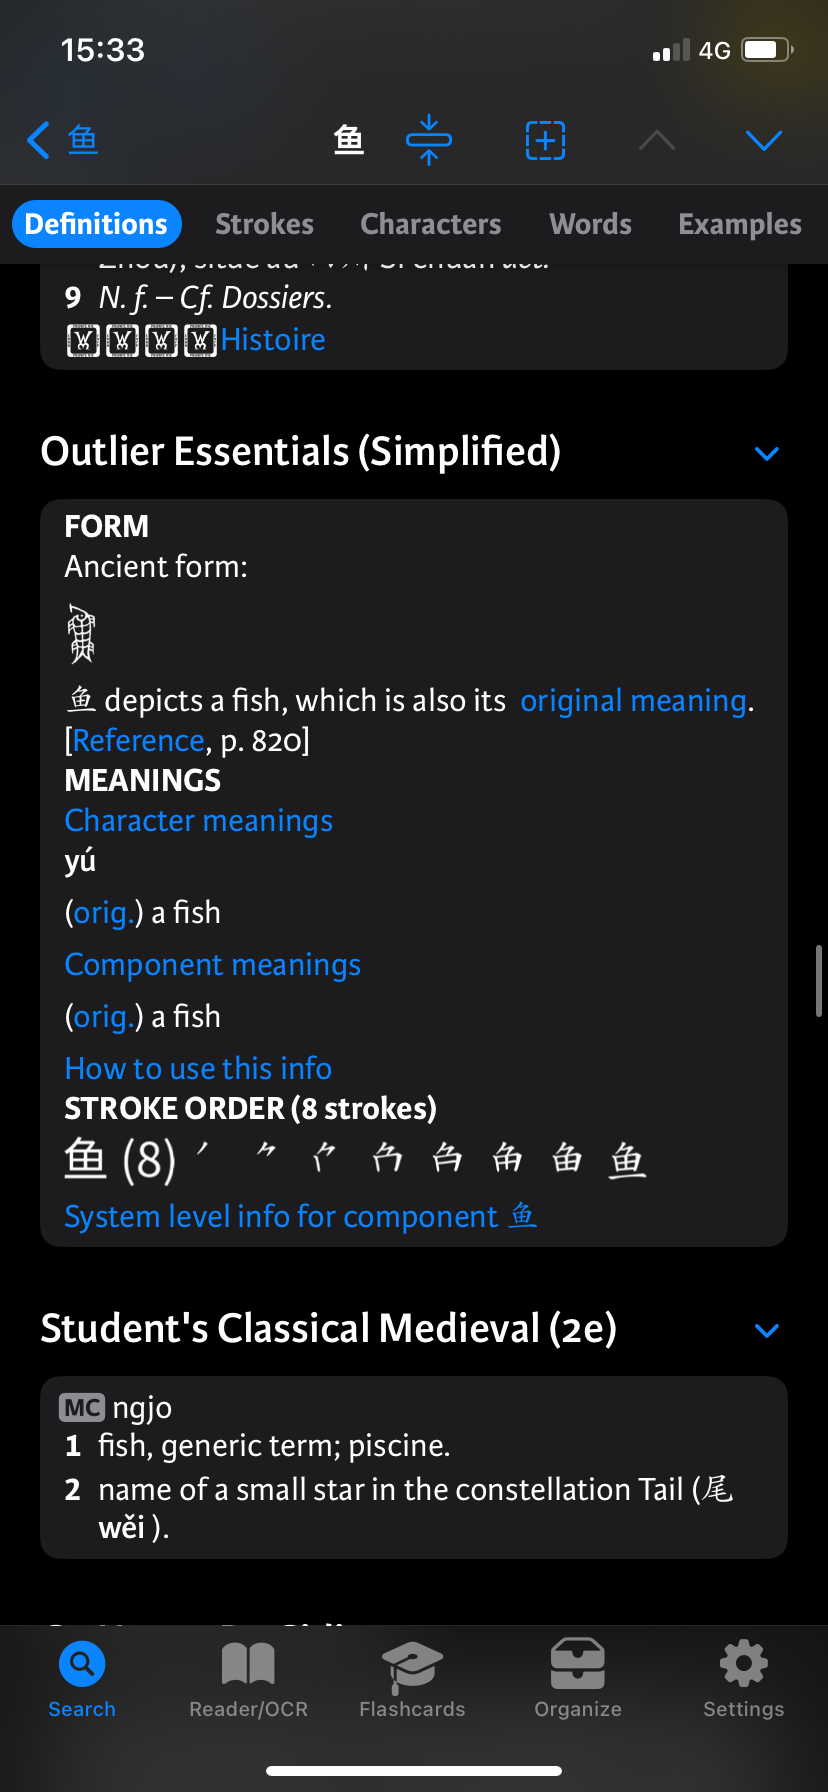Image resolution: width=828 pixels, height=1792 pixels.
Task: Open the Histoire link
Action: click(x=273, y=340)
